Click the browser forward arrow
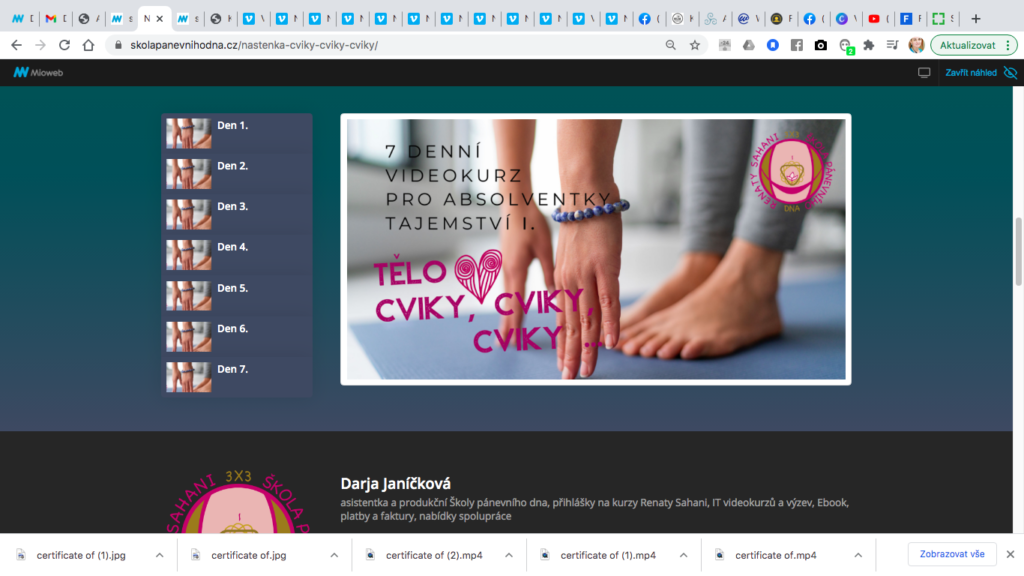 pos(40,45)
